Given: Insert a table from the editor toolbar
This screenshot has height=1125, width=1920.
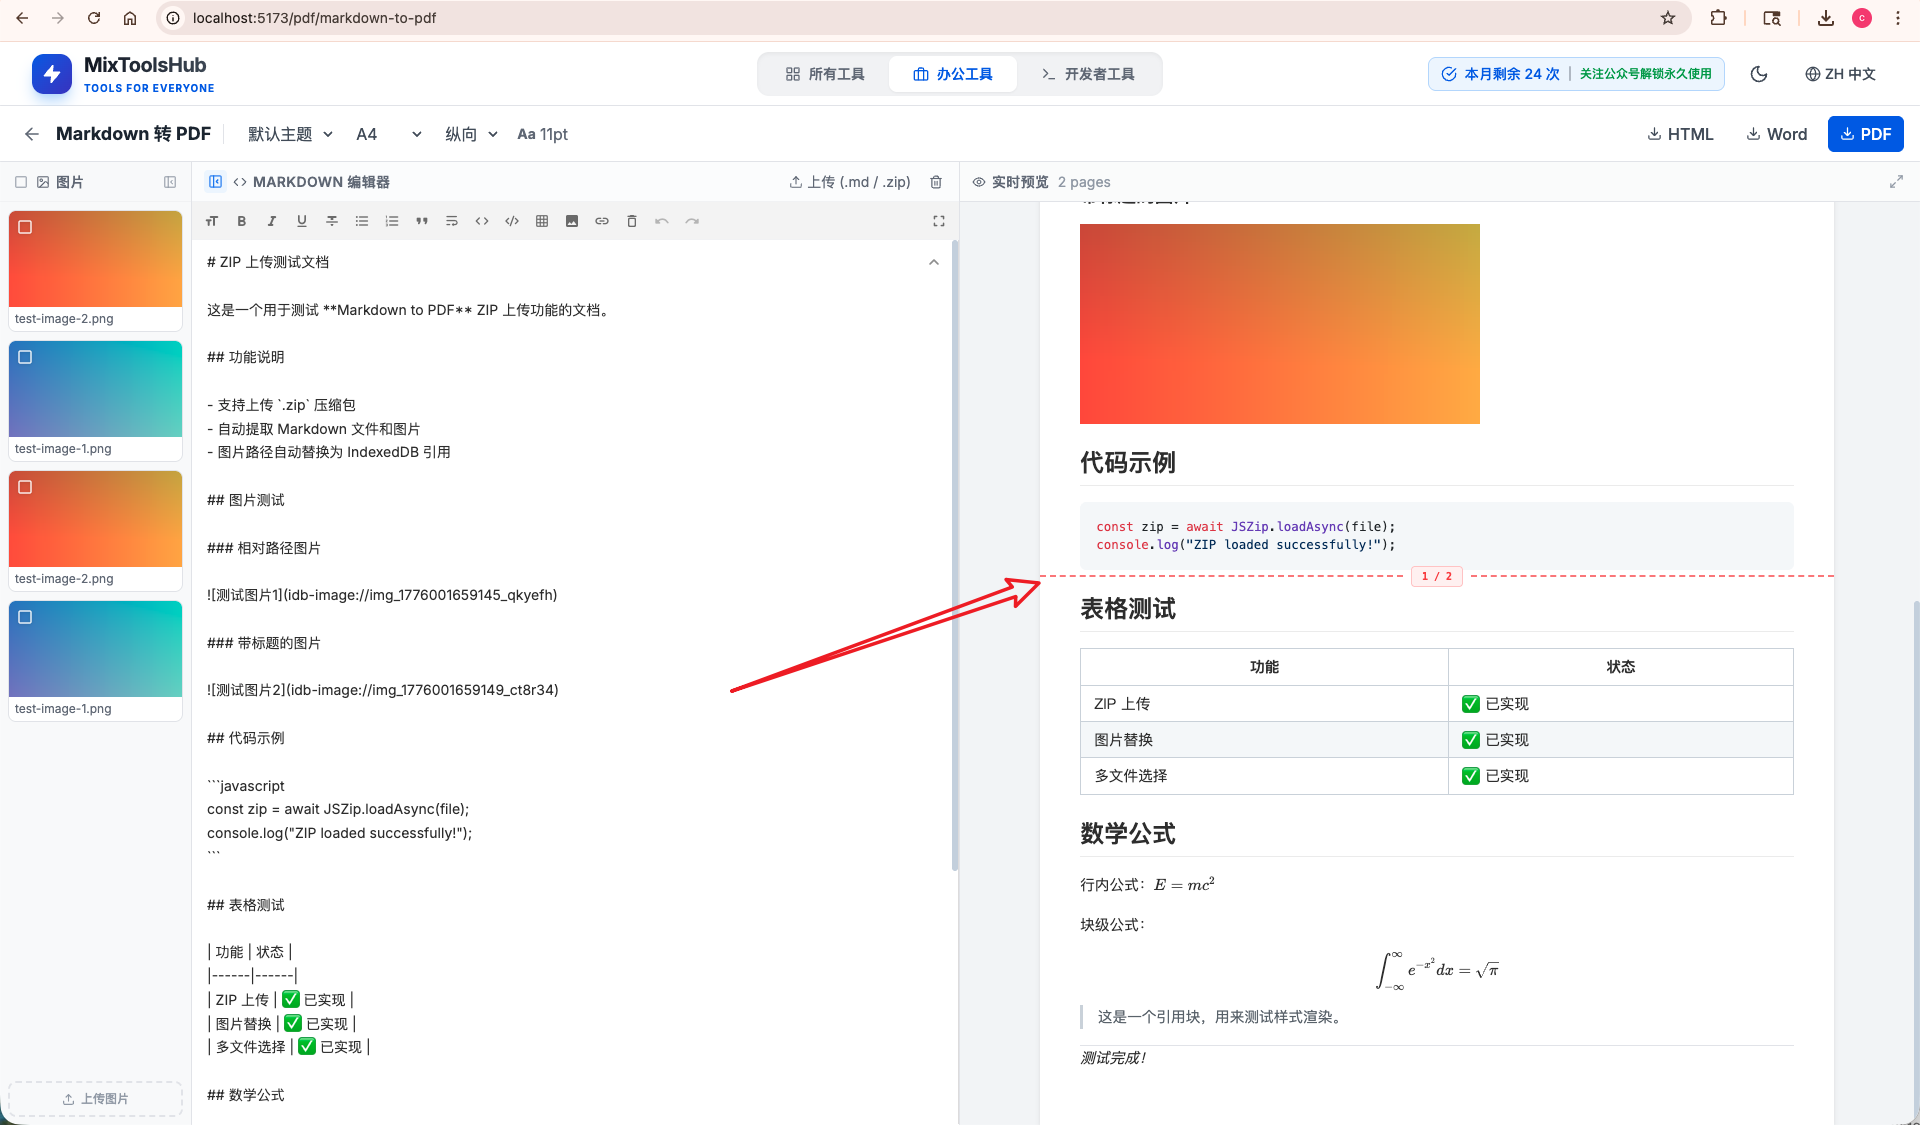Looking at the screenshot, I should pos(542,221).
